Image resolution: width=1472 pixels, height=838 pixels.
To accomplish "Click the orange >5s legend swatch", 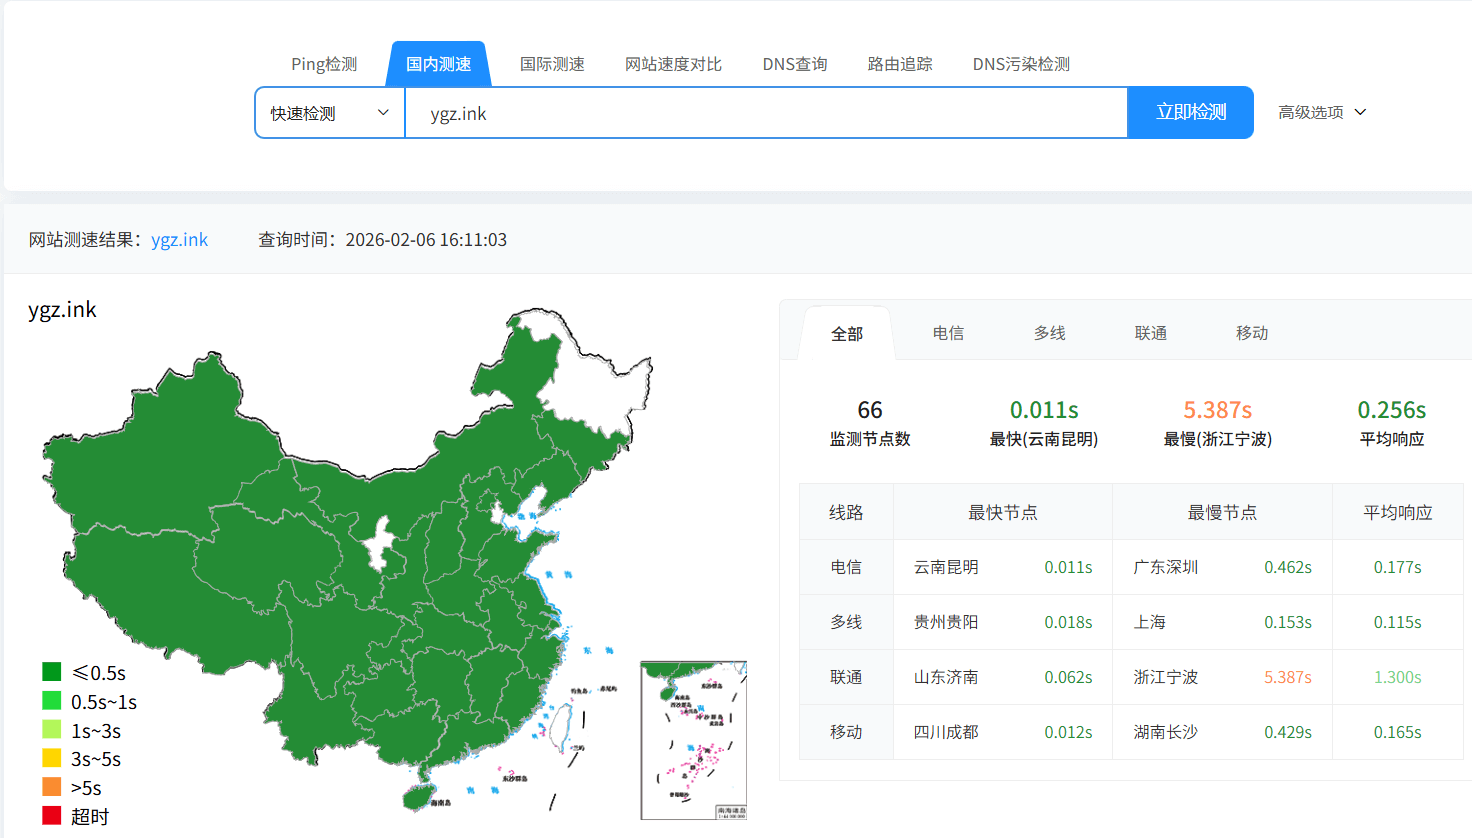I will (x=52, y=787).
